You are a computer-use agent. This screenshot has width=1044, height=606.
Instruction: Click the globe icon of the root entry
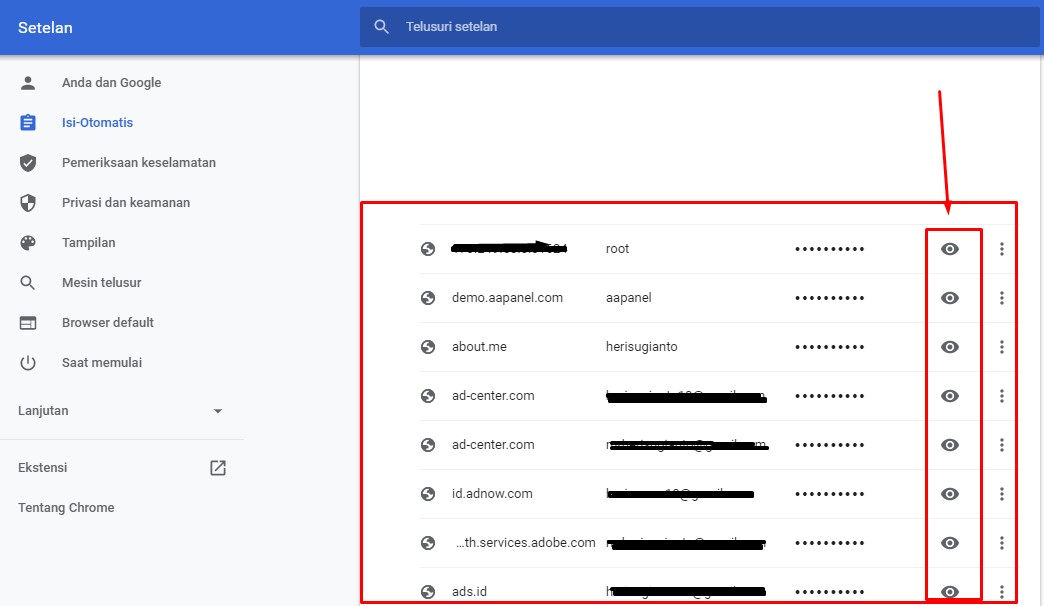coord(428,249)
